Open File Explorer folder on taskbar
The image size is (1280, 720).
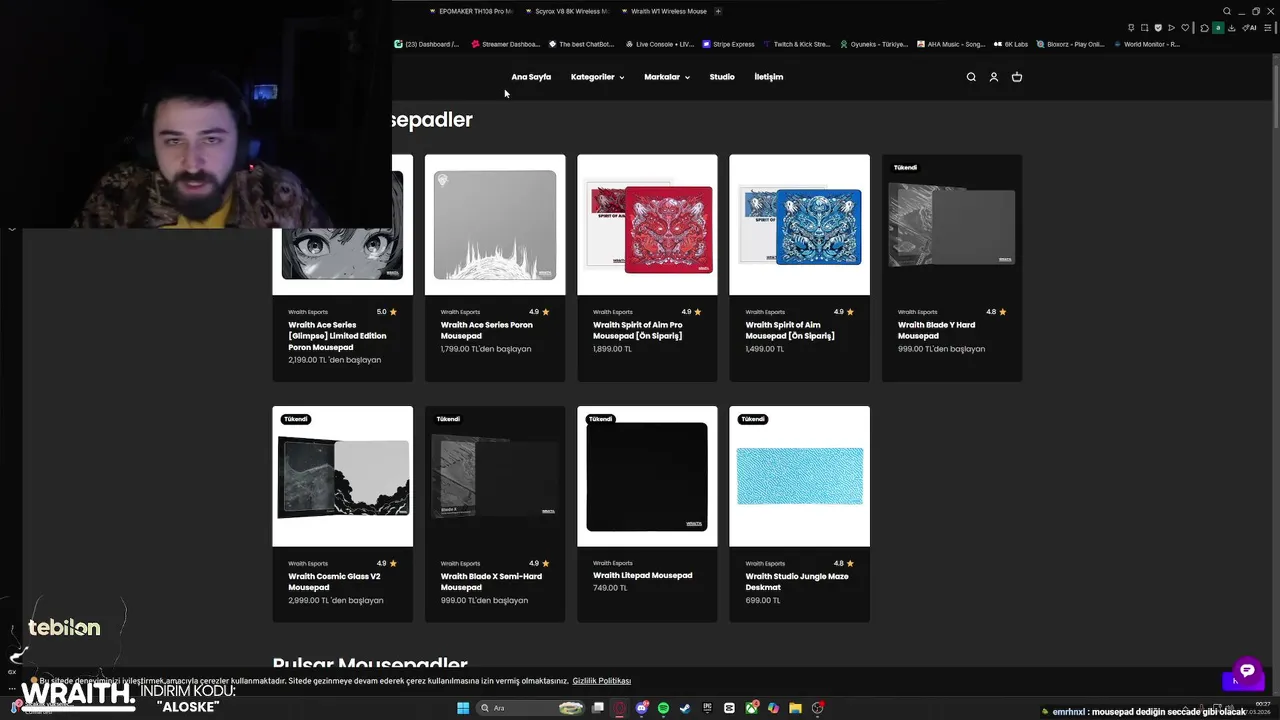(x=795, y=708)
